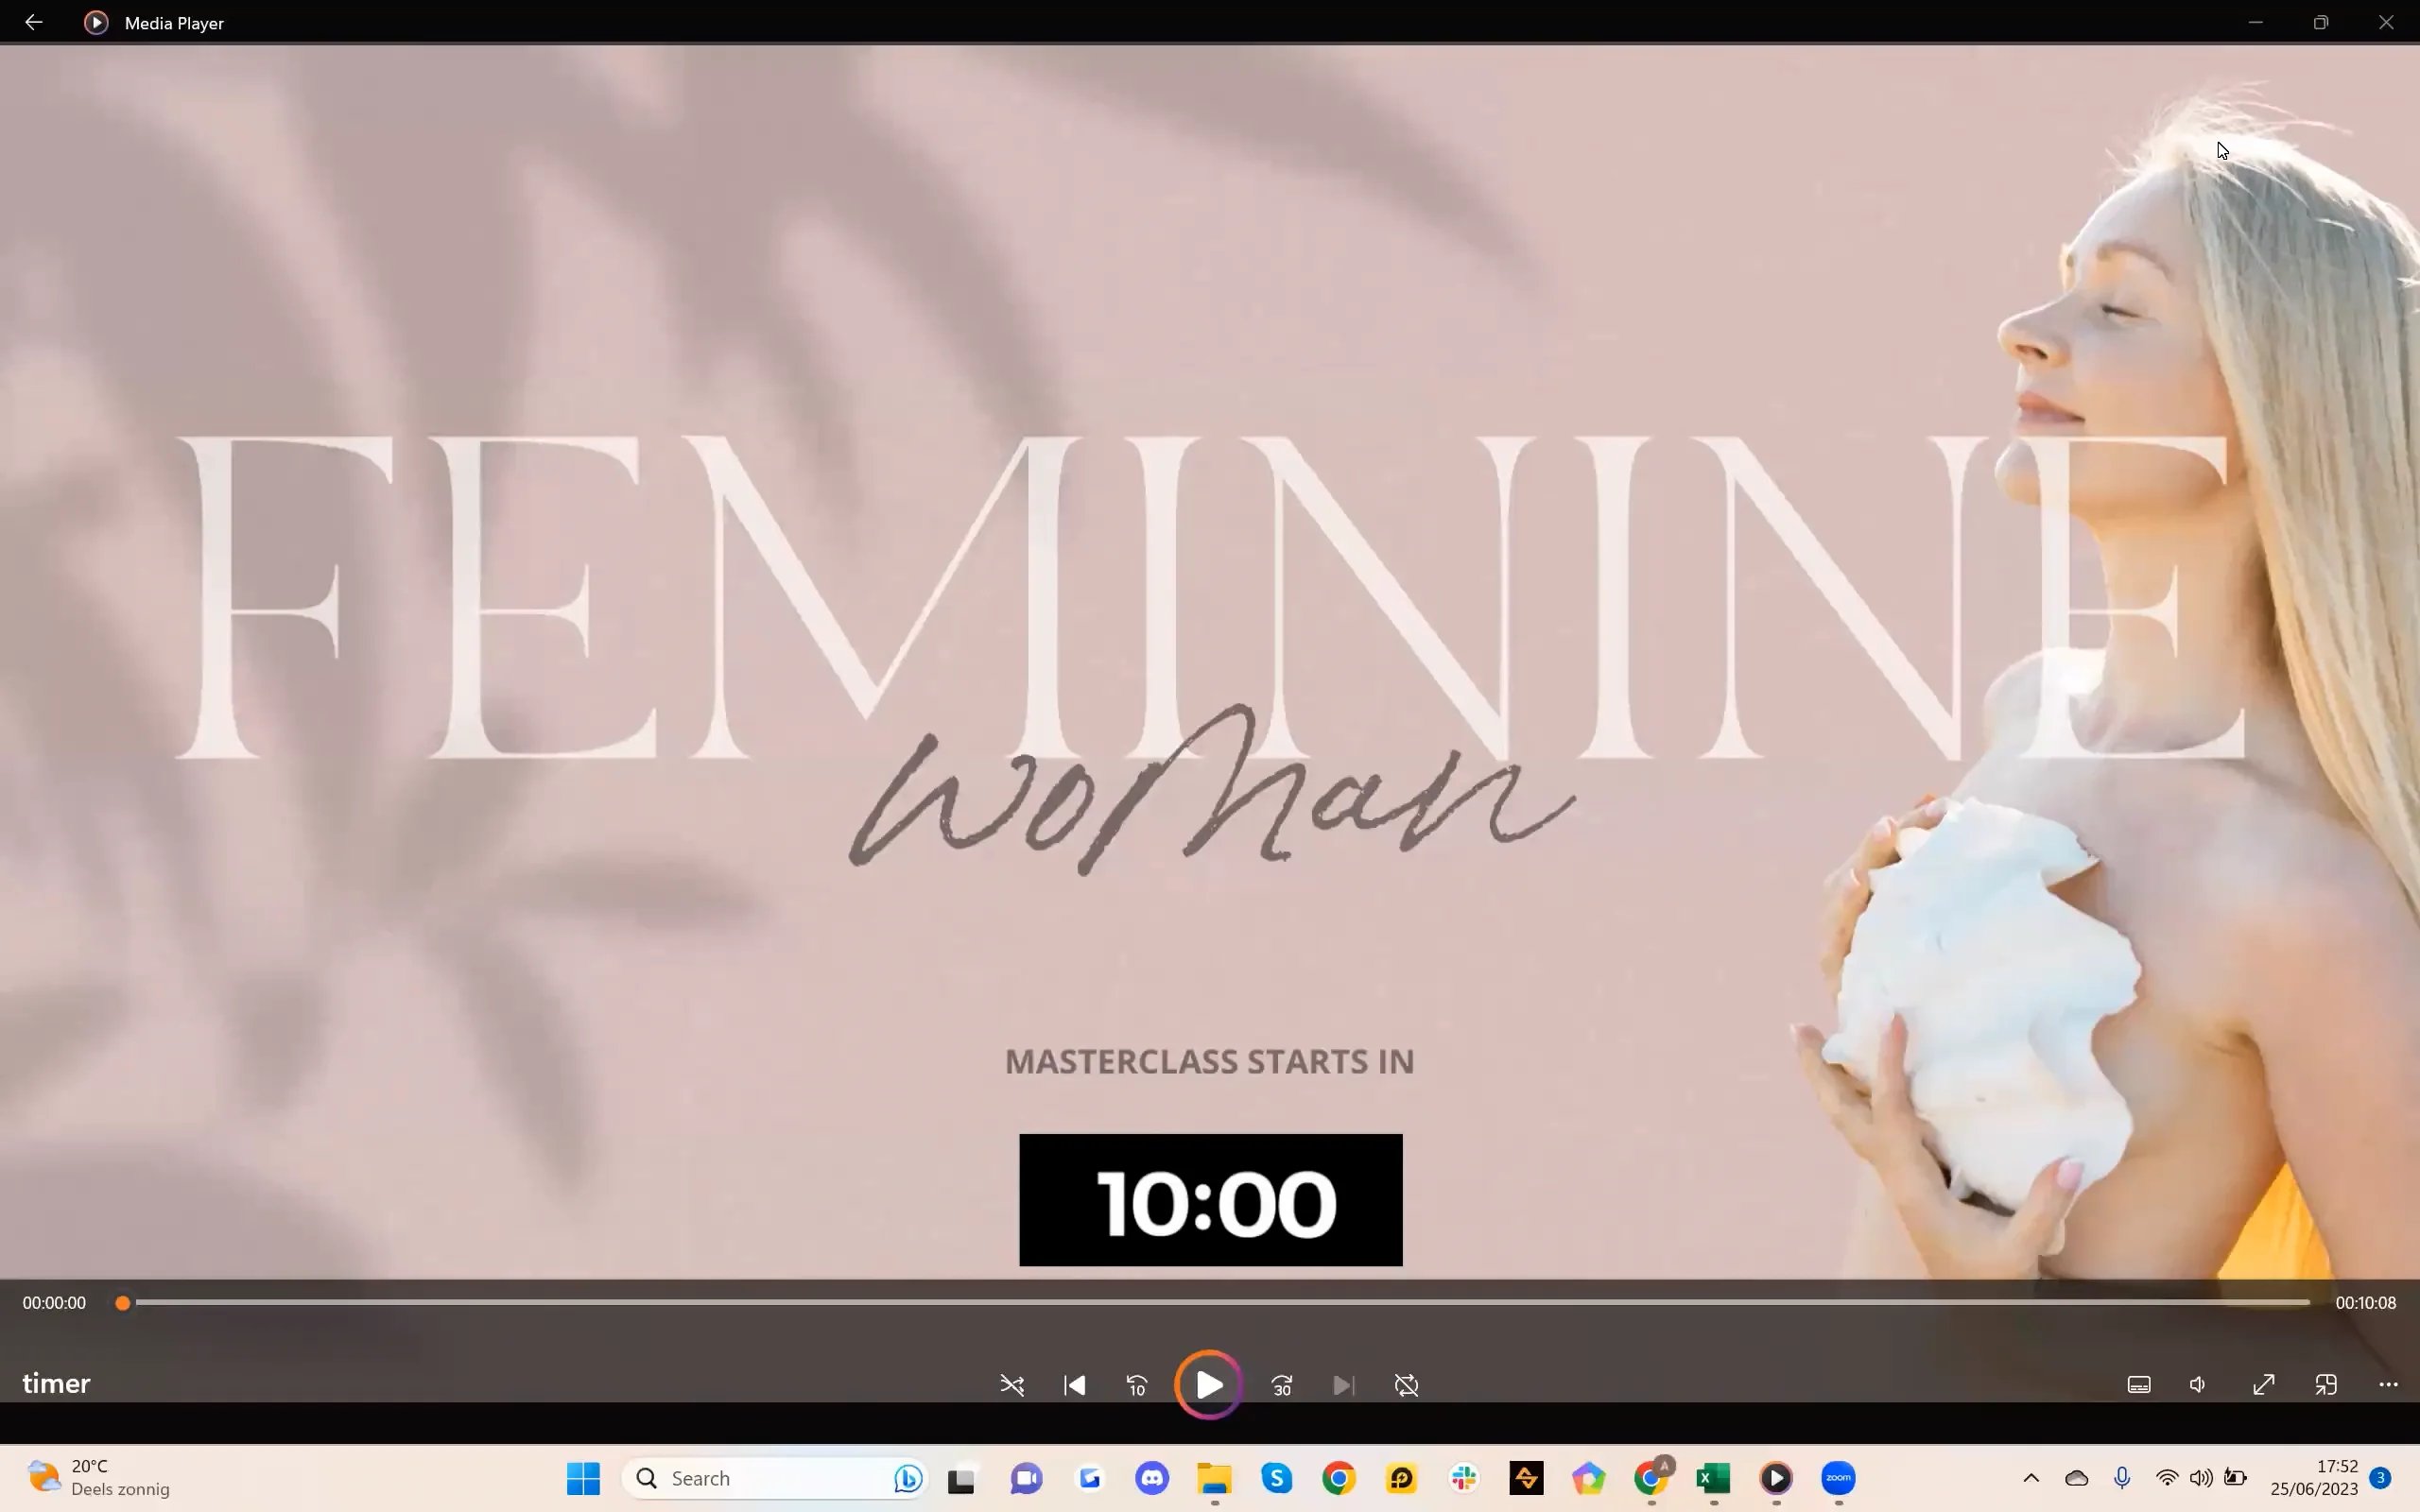Switch to mini player view
2420x1512 pixels.
2324,1385
